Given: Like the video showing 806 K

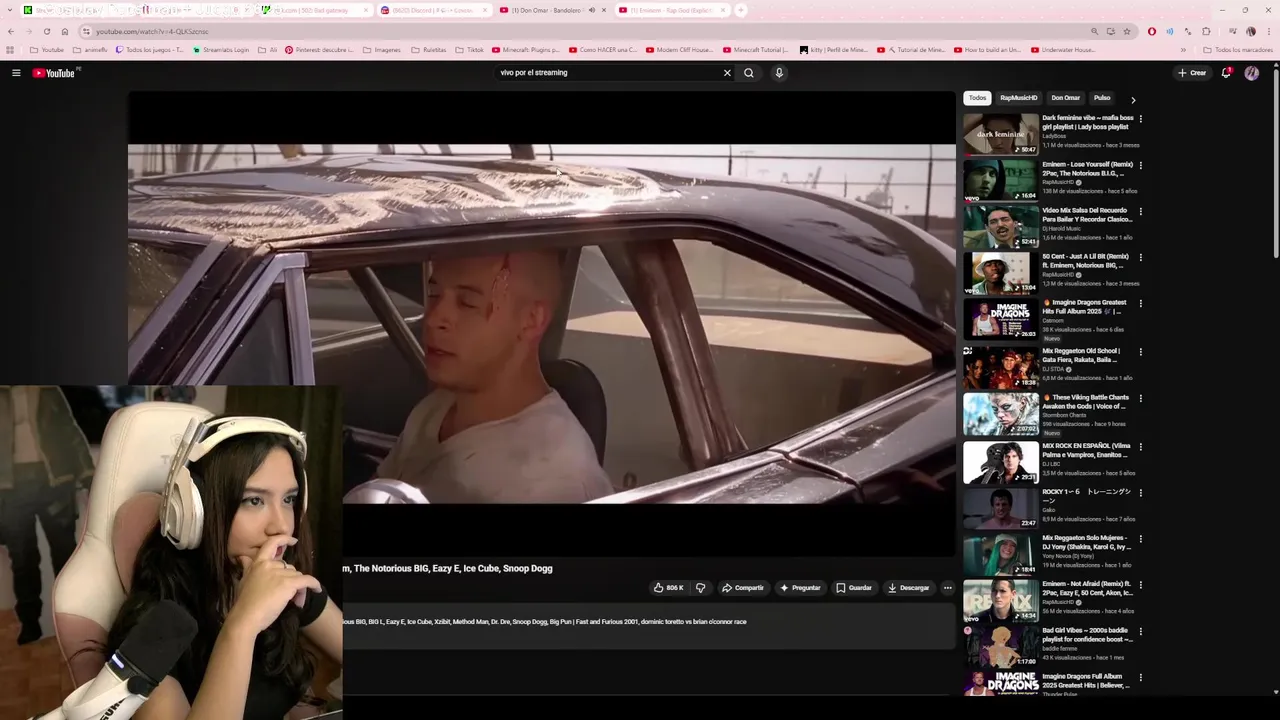Looking at the screenshot, I should [668, 588].
